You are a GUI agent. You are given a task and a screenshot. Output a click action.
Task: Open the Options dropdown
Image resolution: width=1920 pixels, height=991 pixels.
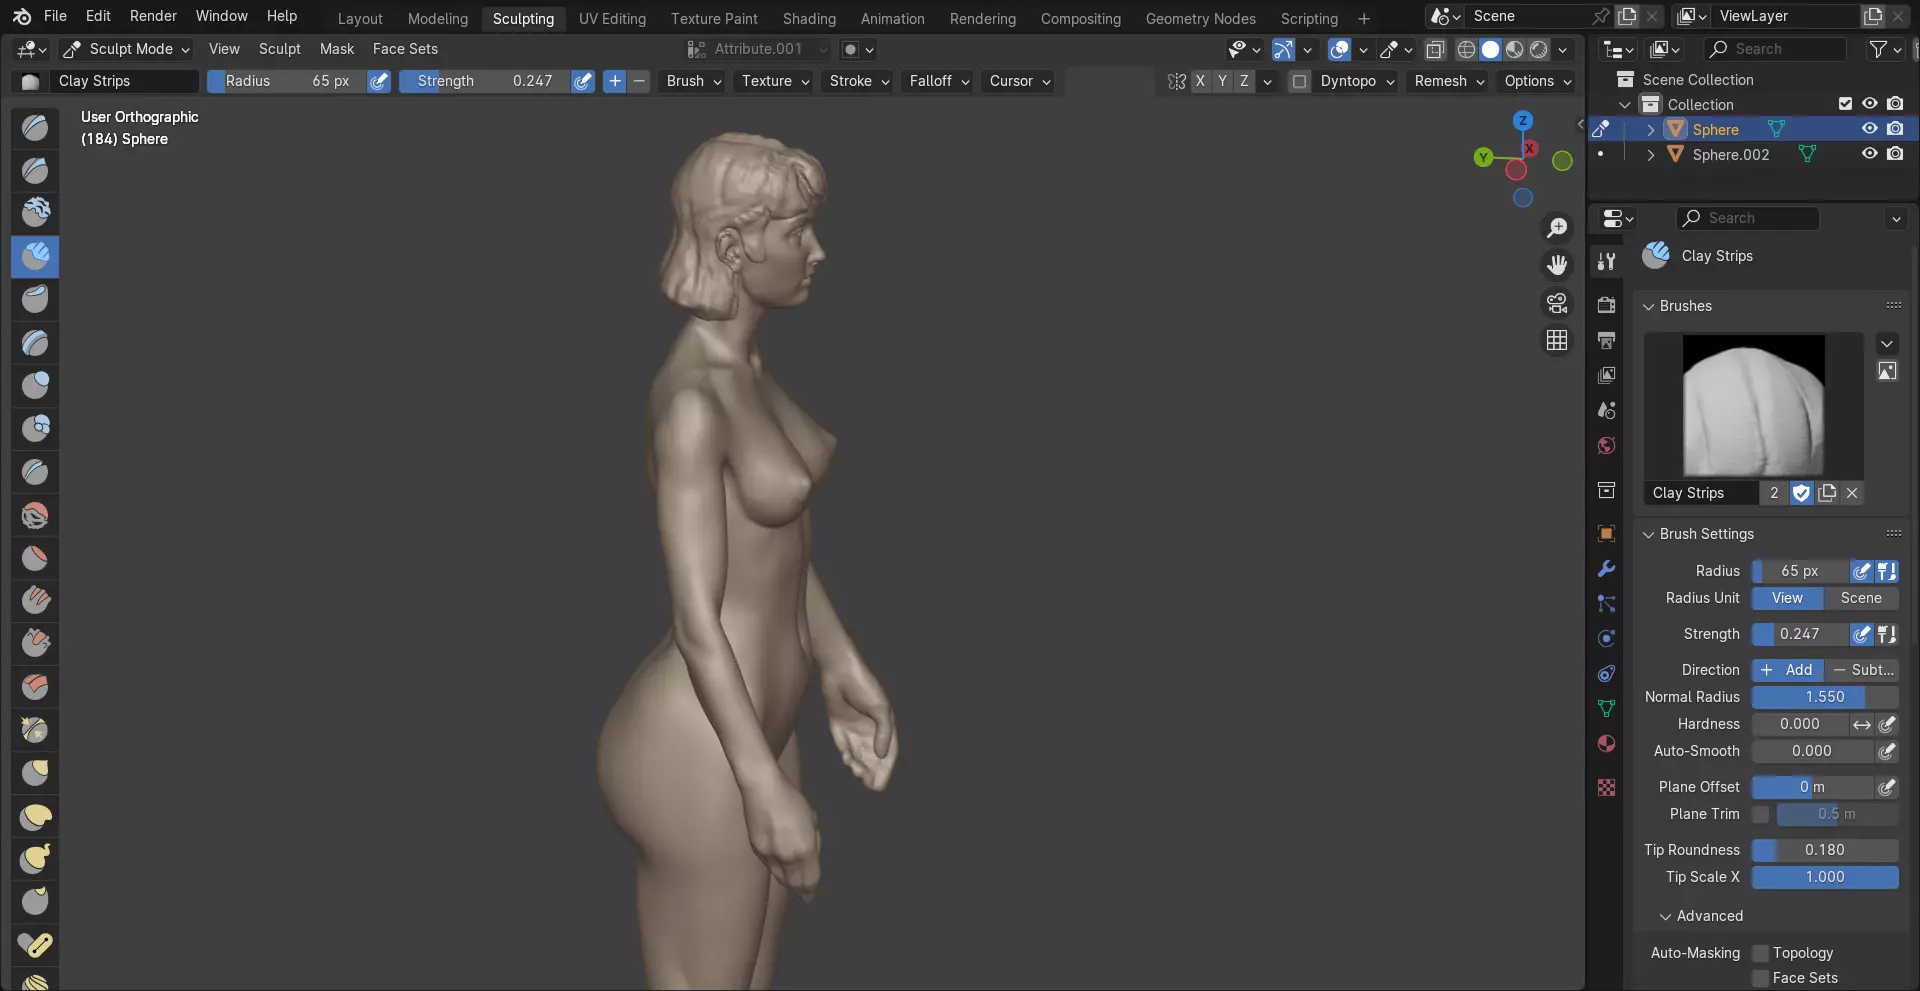1538,81
